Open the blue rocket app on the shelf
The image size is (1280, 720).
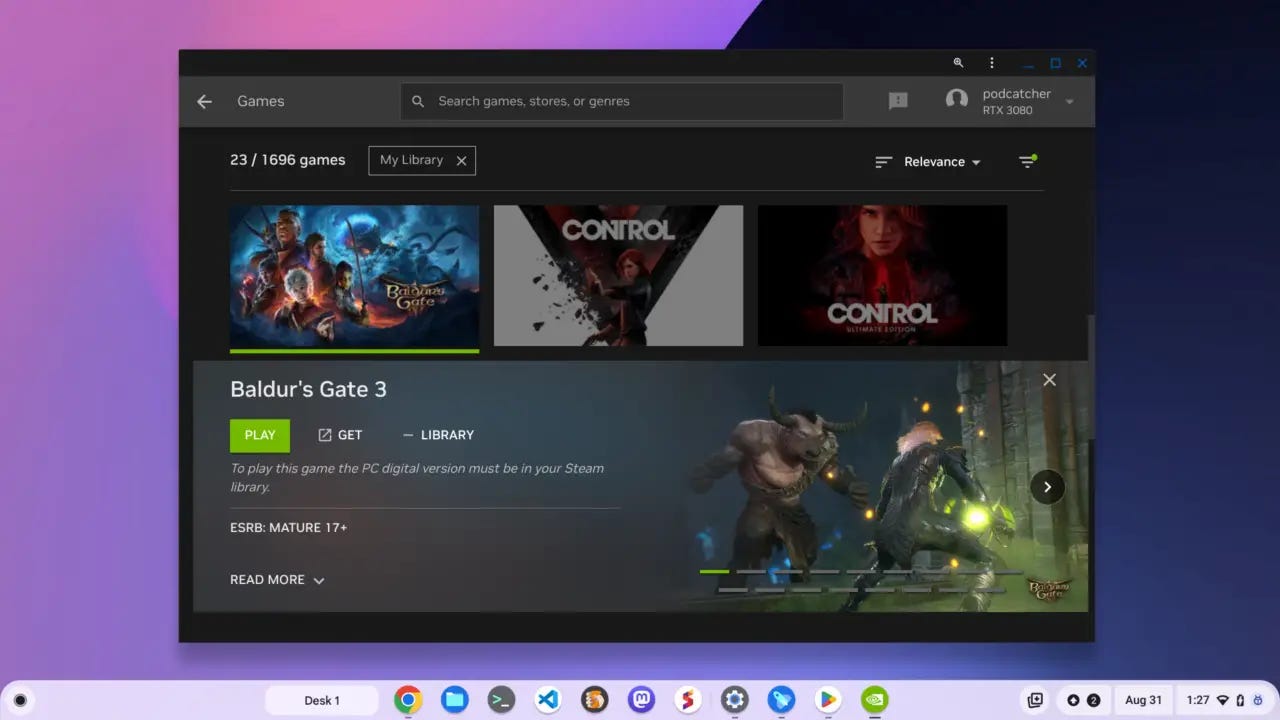pos(781,700)
